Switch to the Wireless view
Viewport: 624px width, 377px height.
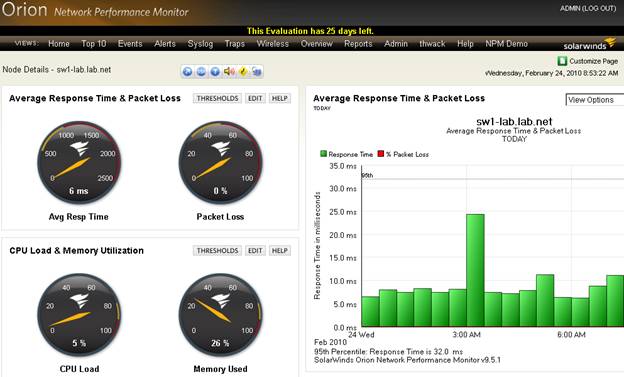(x=273, y=44)
